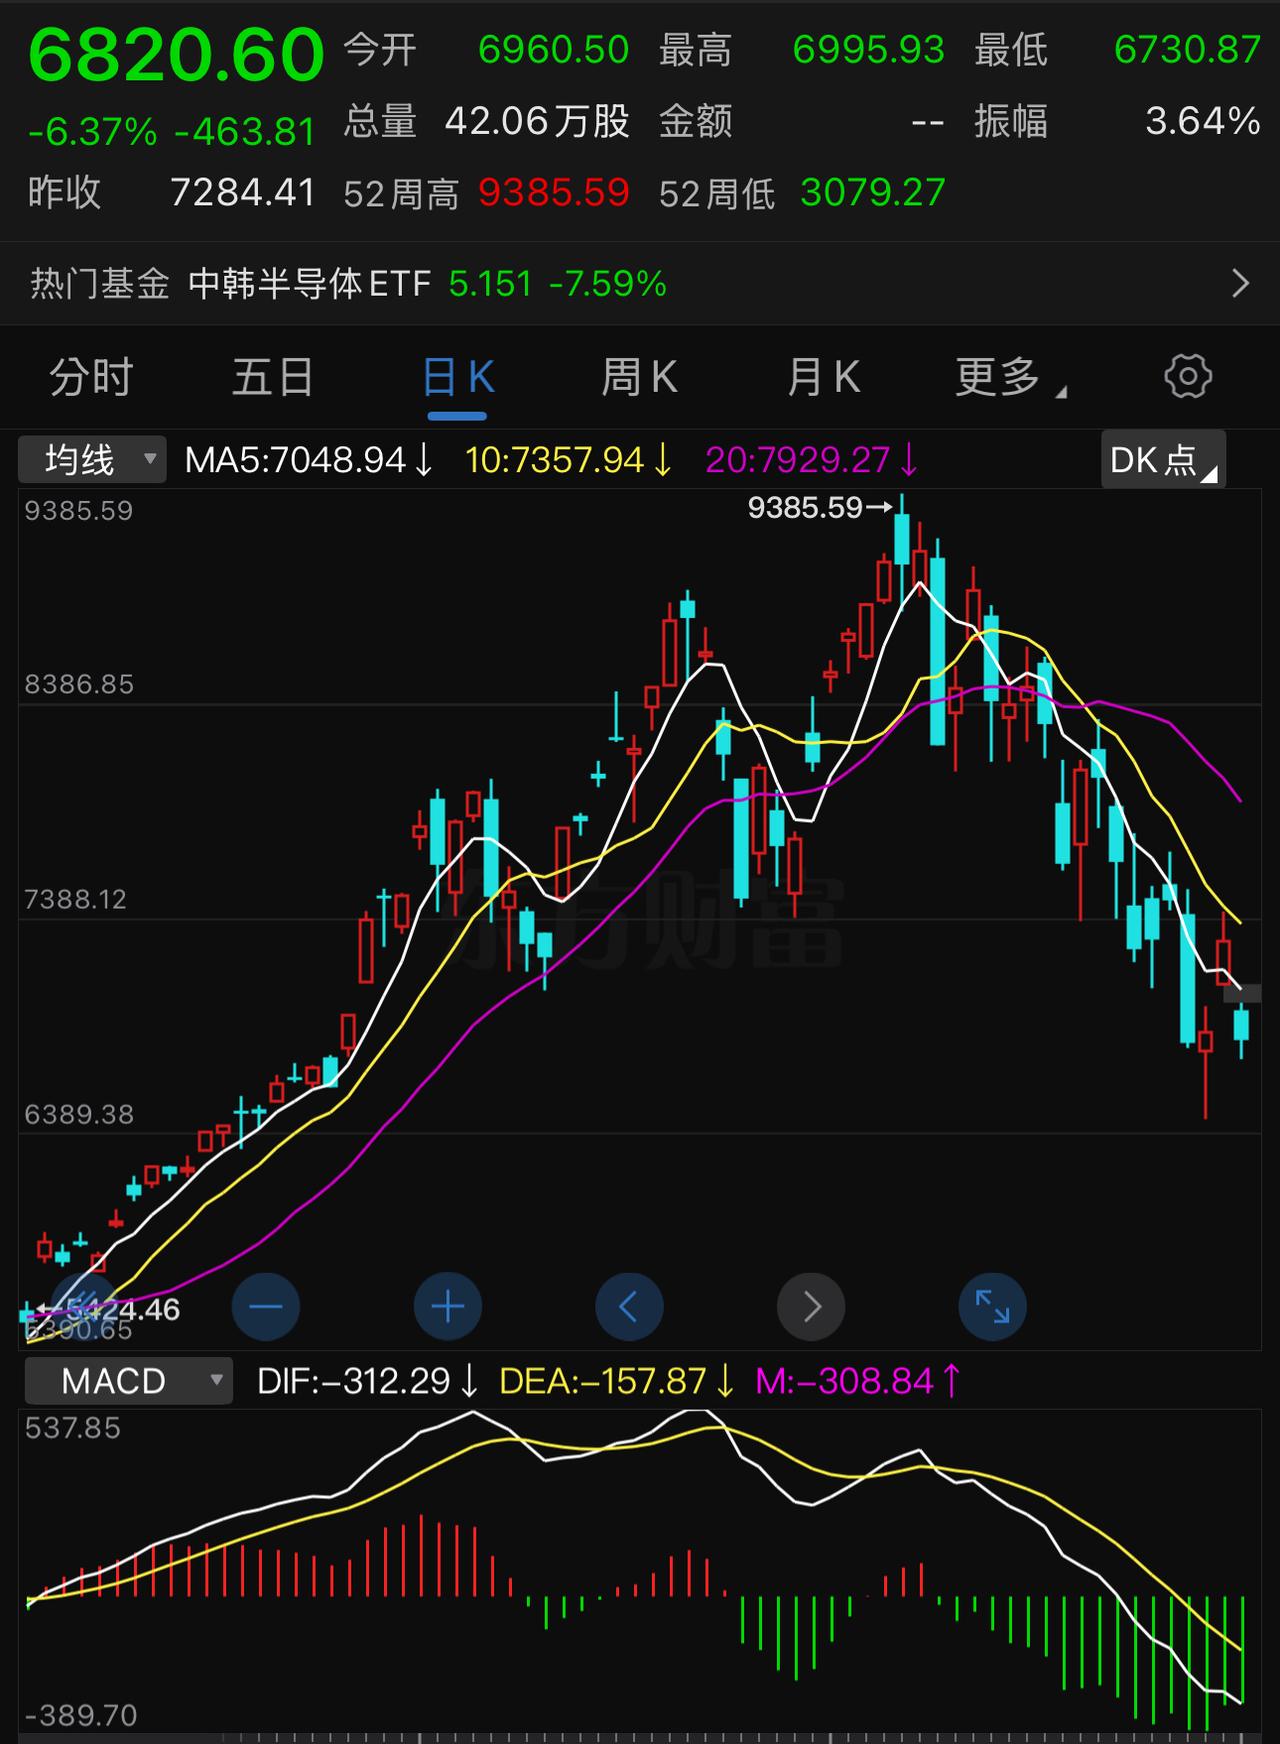Image resolution: width=1280 pixels, height=1744 pixels.
Task: Expand the 更多 period menu
Action: coord(1010,378)
